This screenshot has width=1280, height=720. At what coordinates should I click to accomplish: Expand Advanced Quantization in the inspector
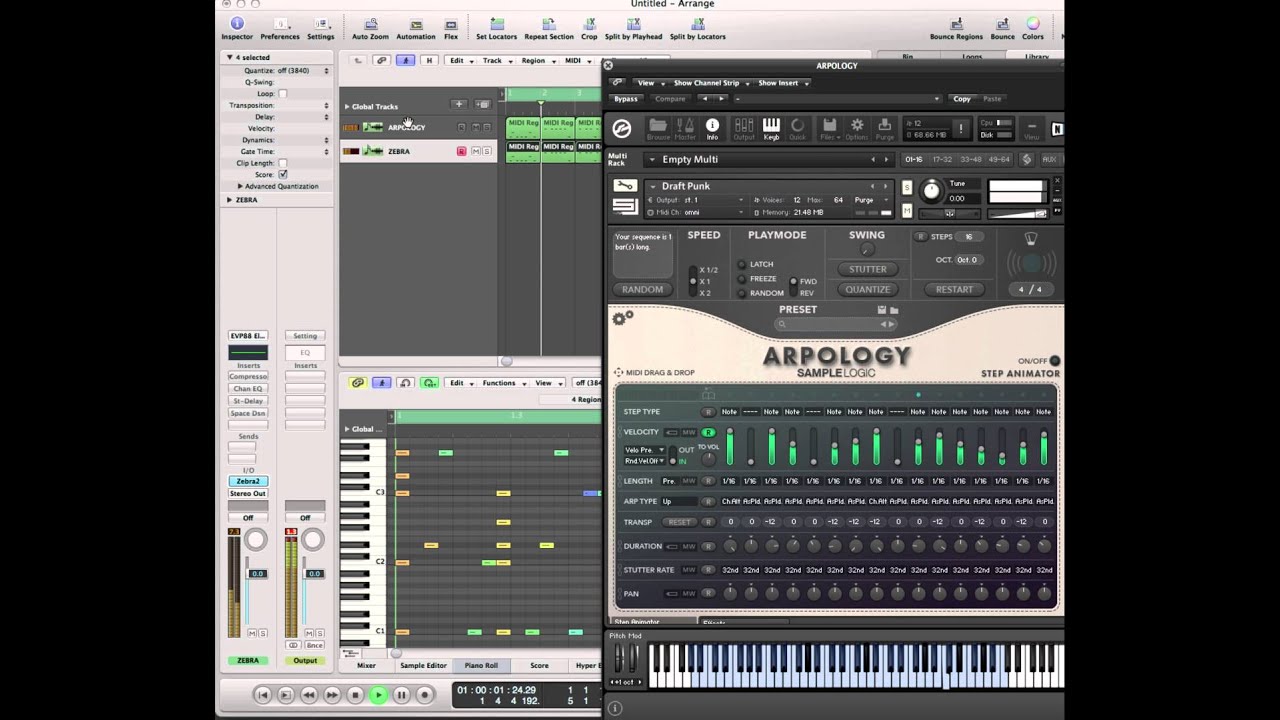(x=240, y=186)
